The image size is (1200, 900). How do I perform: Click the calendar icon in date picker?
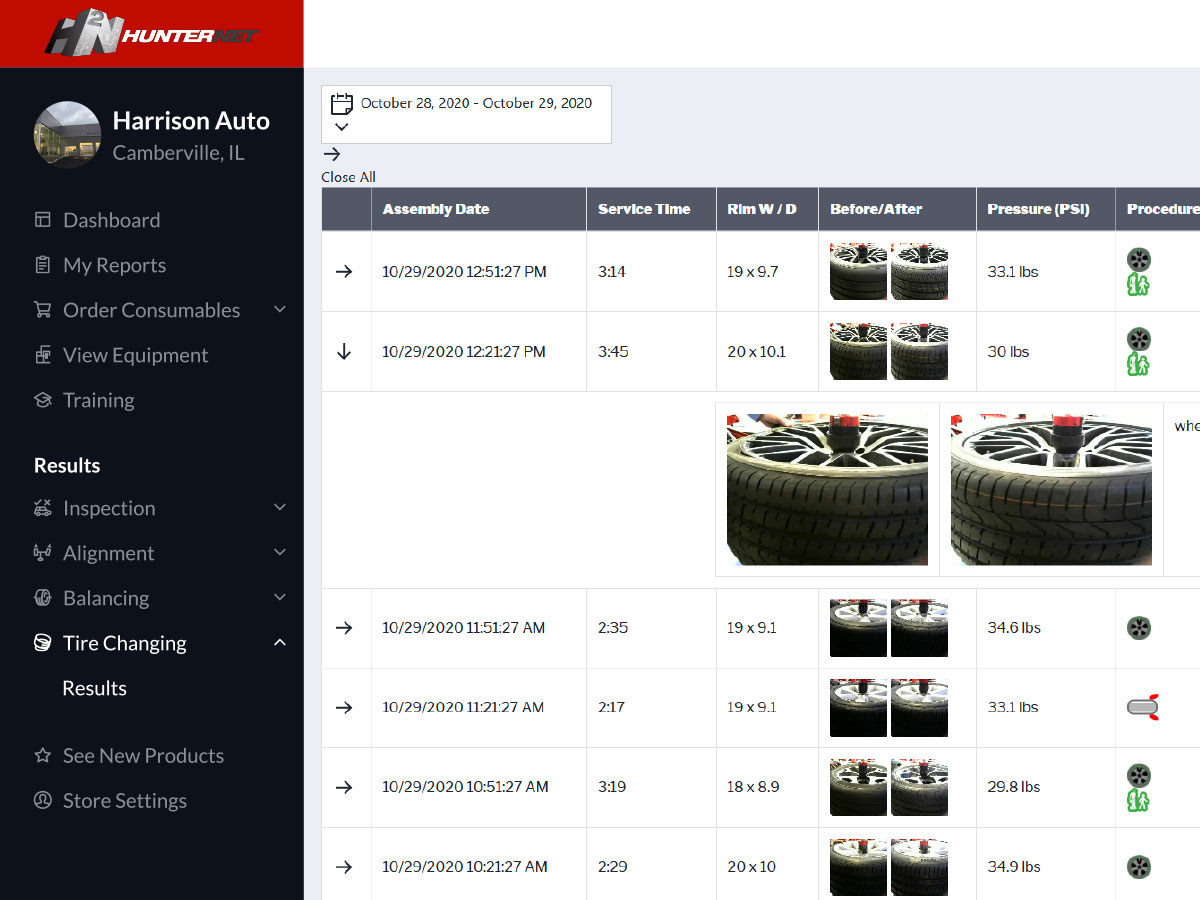point(342,103)
